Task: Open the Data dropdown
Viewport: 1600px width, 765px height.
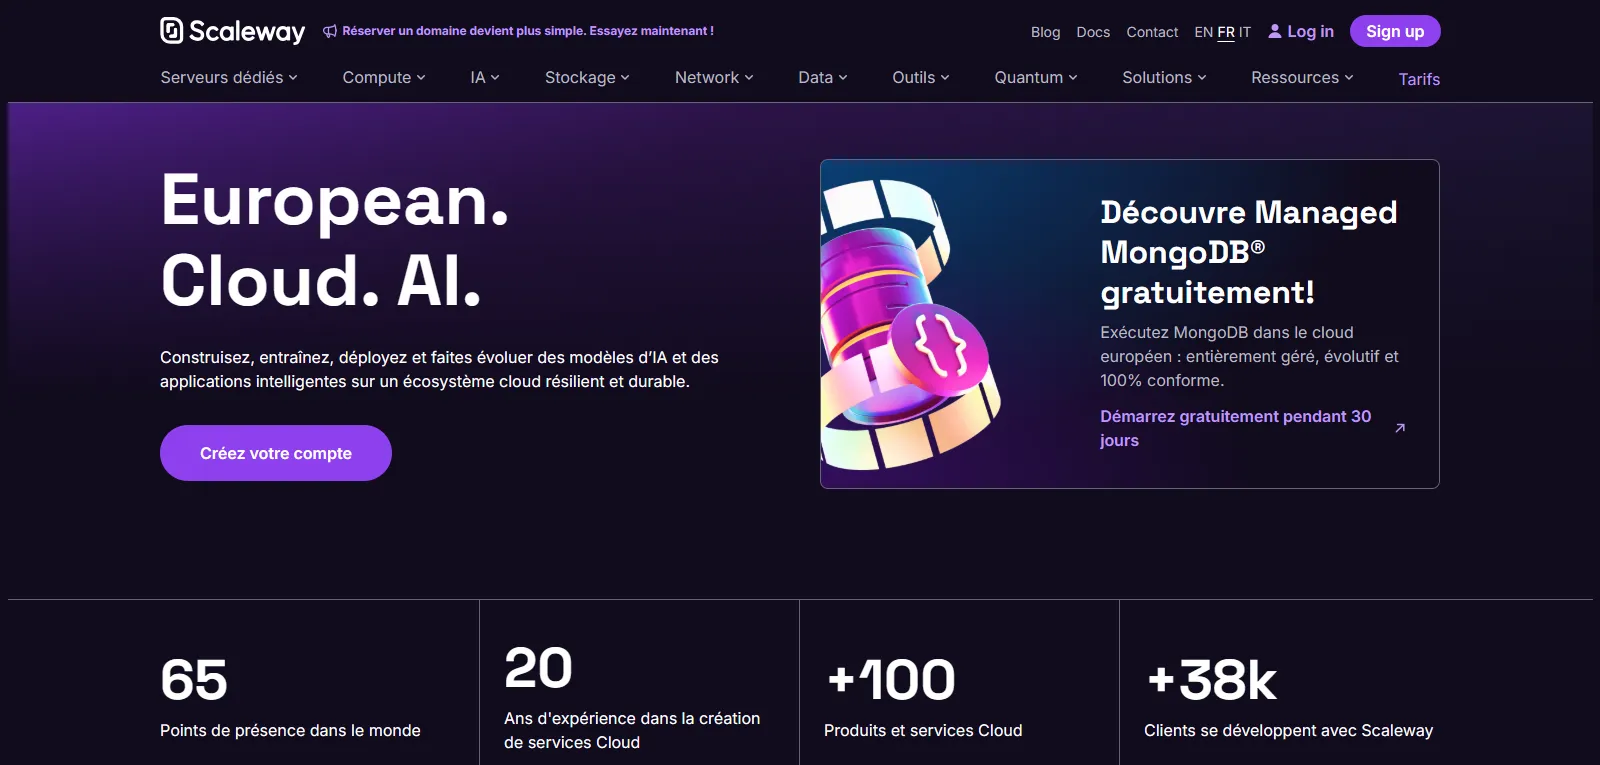Action: 822,77
